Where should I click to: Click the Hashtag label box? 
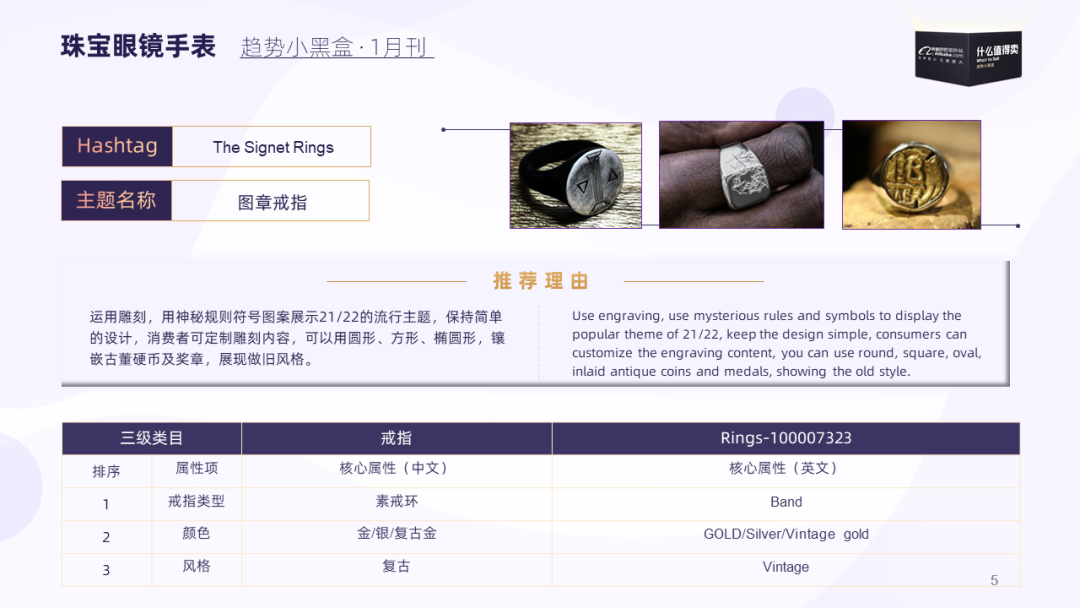(x=117, y=146)
